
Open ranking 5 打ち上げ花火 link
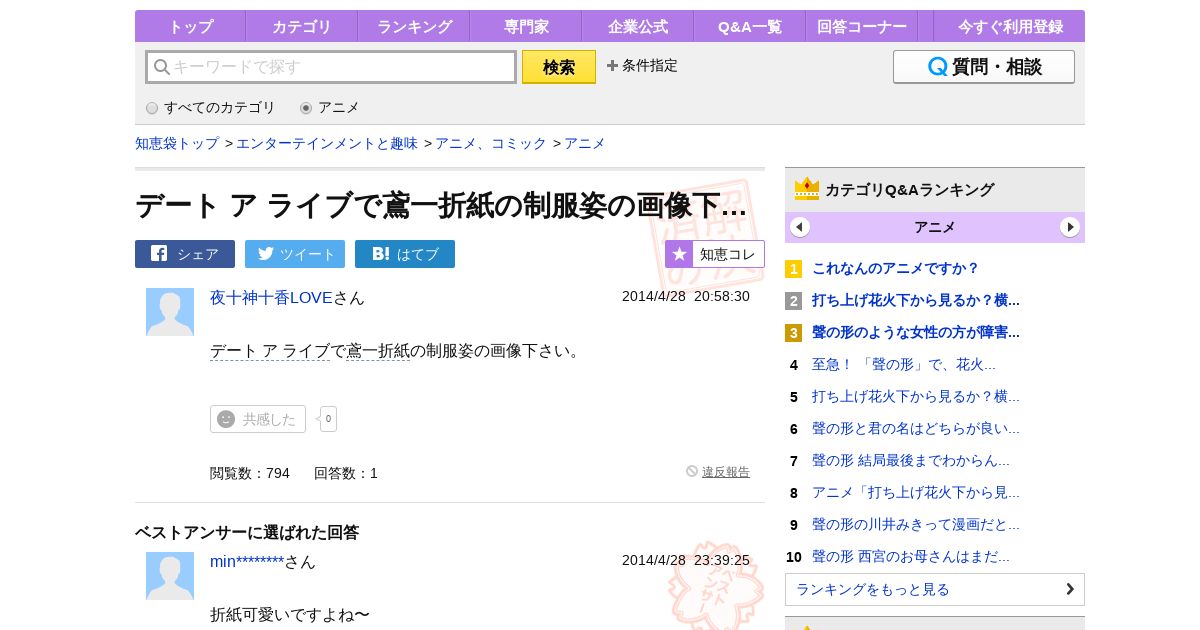point(916,396)
